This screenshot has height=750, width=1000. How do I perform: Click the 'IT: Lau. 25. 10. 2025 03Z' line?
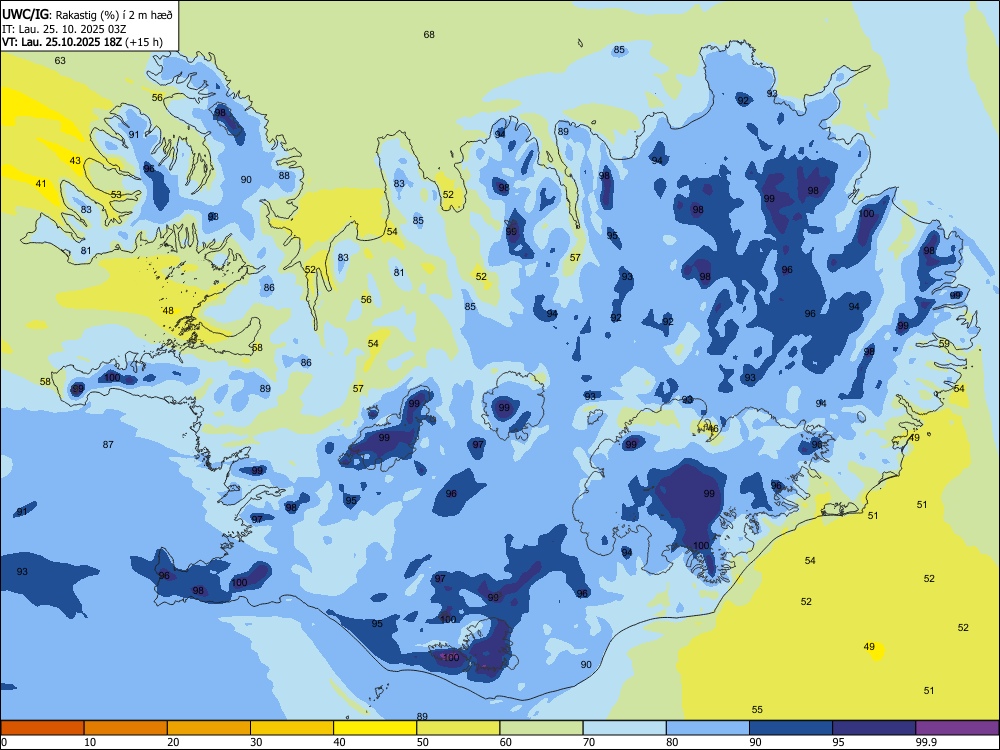pos(62,28)
